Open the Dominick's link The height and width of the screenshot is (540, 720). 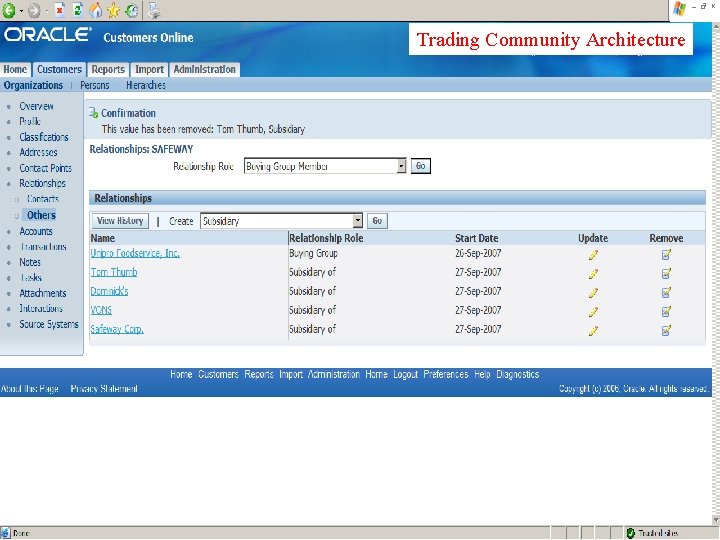[109, 291]
